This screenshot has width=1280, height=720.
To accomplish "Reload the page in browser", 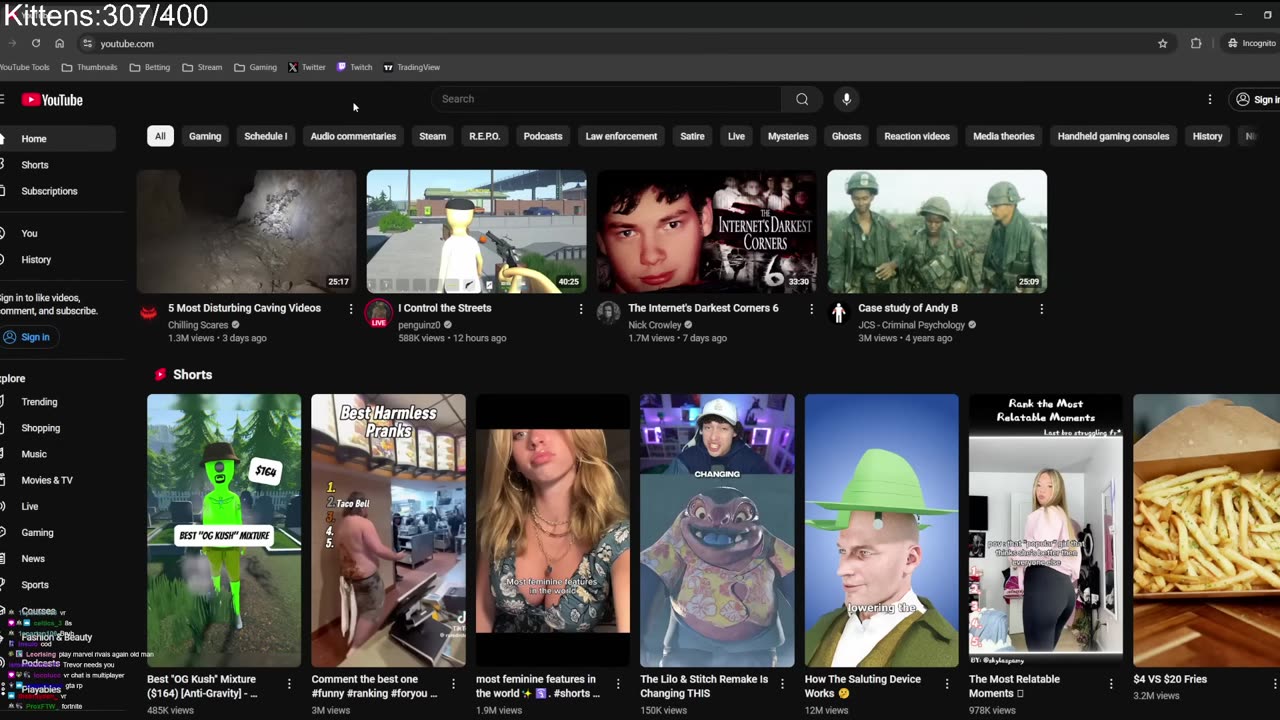I will coord(36,43).
